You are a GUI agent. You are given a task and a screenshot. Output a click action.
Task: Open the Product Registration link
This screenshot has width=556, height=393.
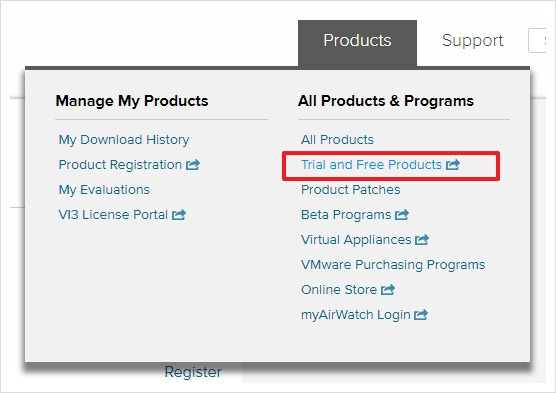[120, 165]
